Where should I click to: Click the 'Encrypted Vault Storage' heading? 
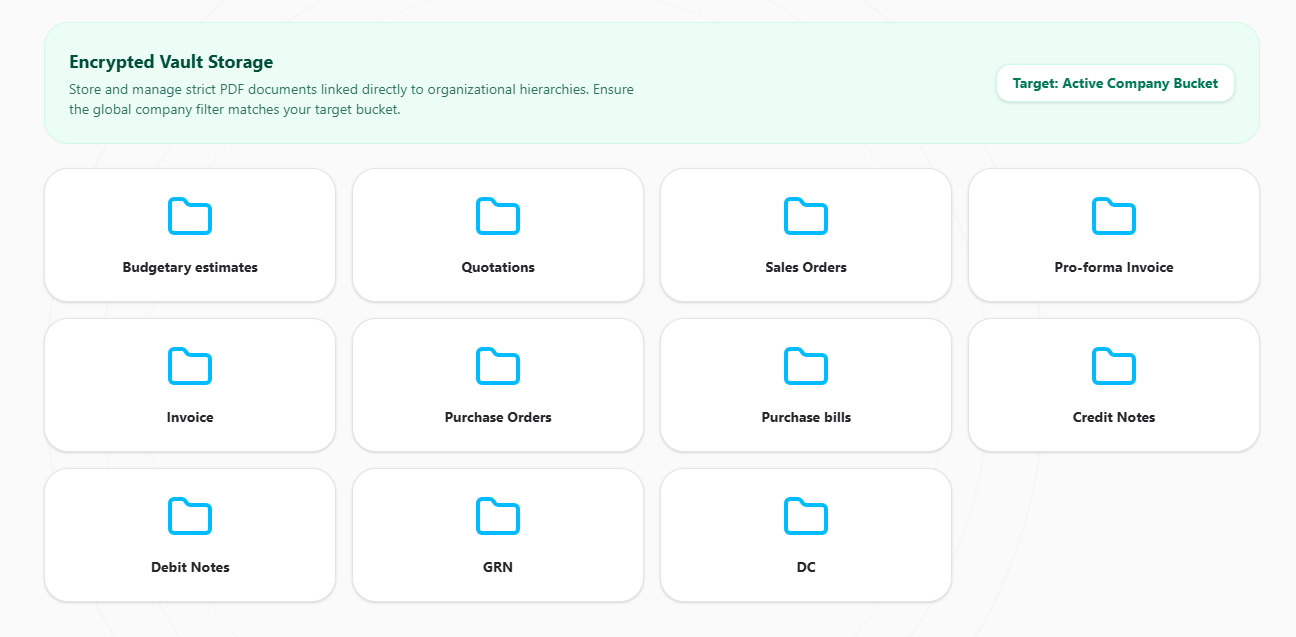click(171, 62)
